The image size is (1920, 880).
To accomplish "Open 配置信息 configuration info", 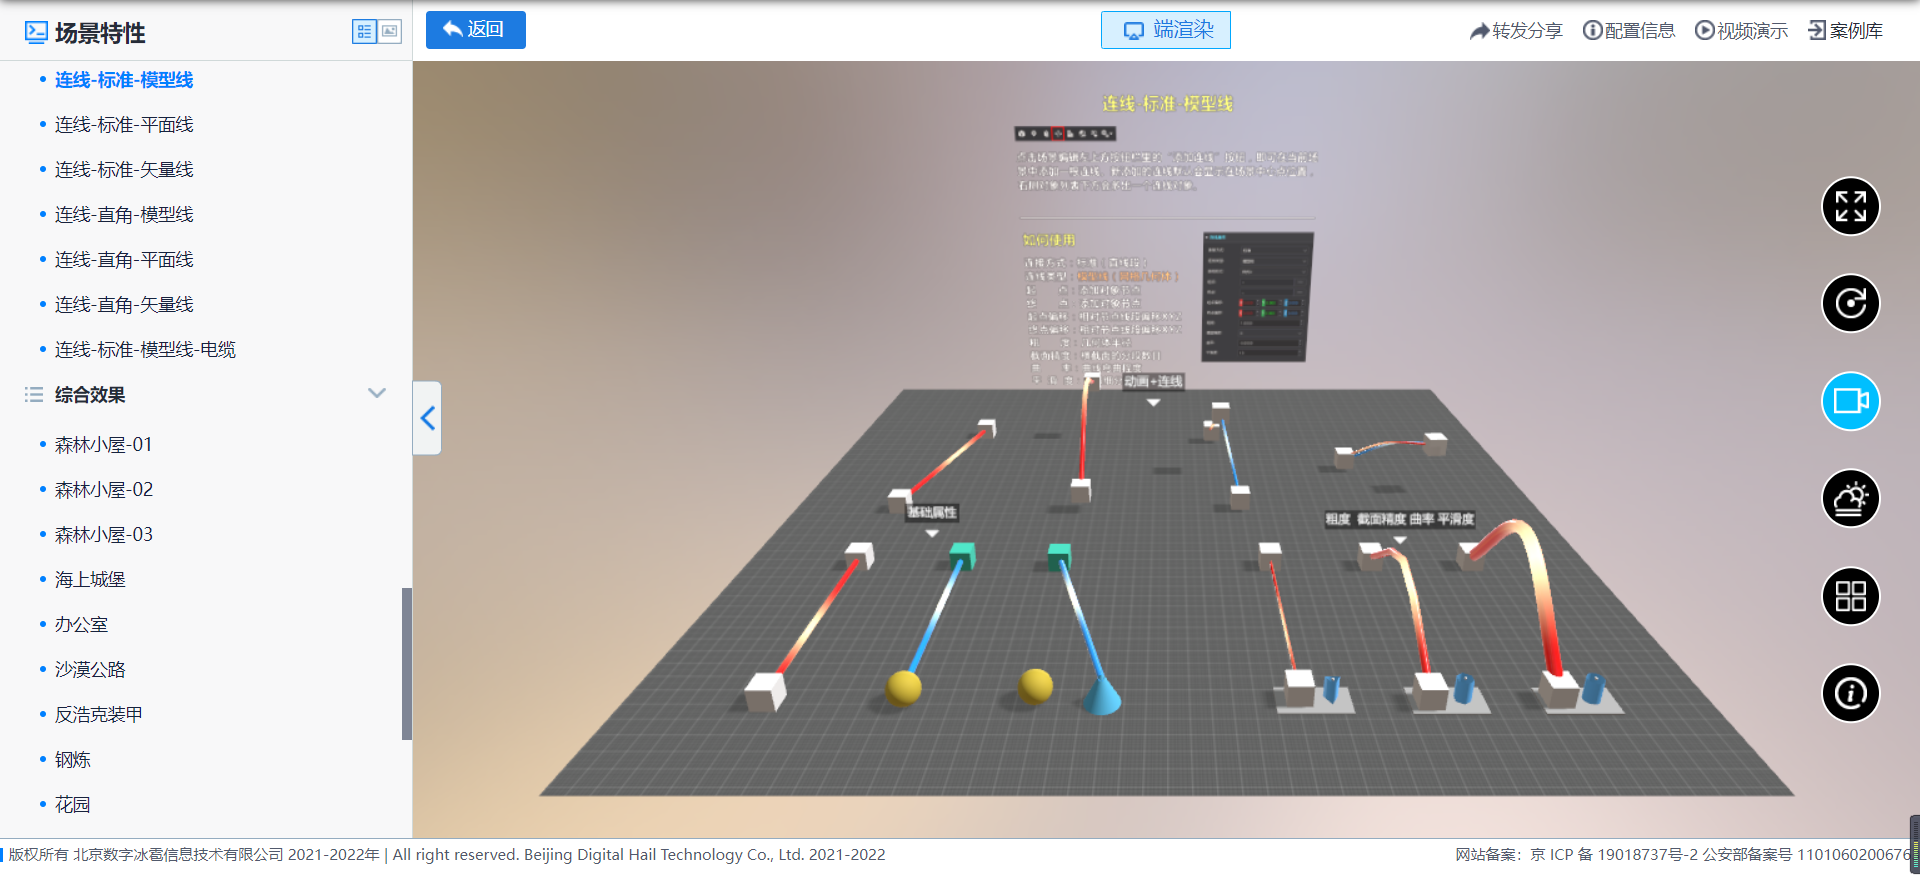I will [1628, 31].
